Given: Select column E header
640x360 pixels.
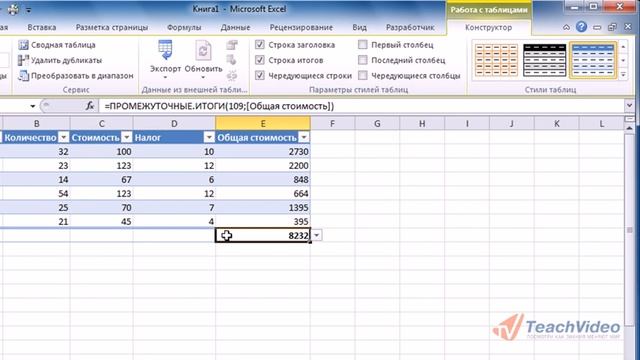Looking at the screenshot, I should 263,123.
